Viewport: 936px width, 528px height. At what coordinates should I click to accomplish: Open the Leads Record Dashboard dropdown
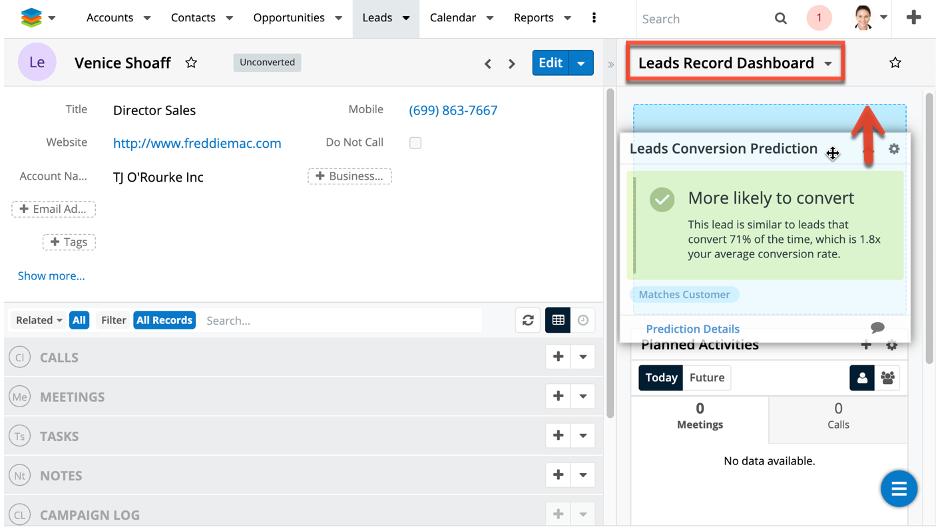828,63
